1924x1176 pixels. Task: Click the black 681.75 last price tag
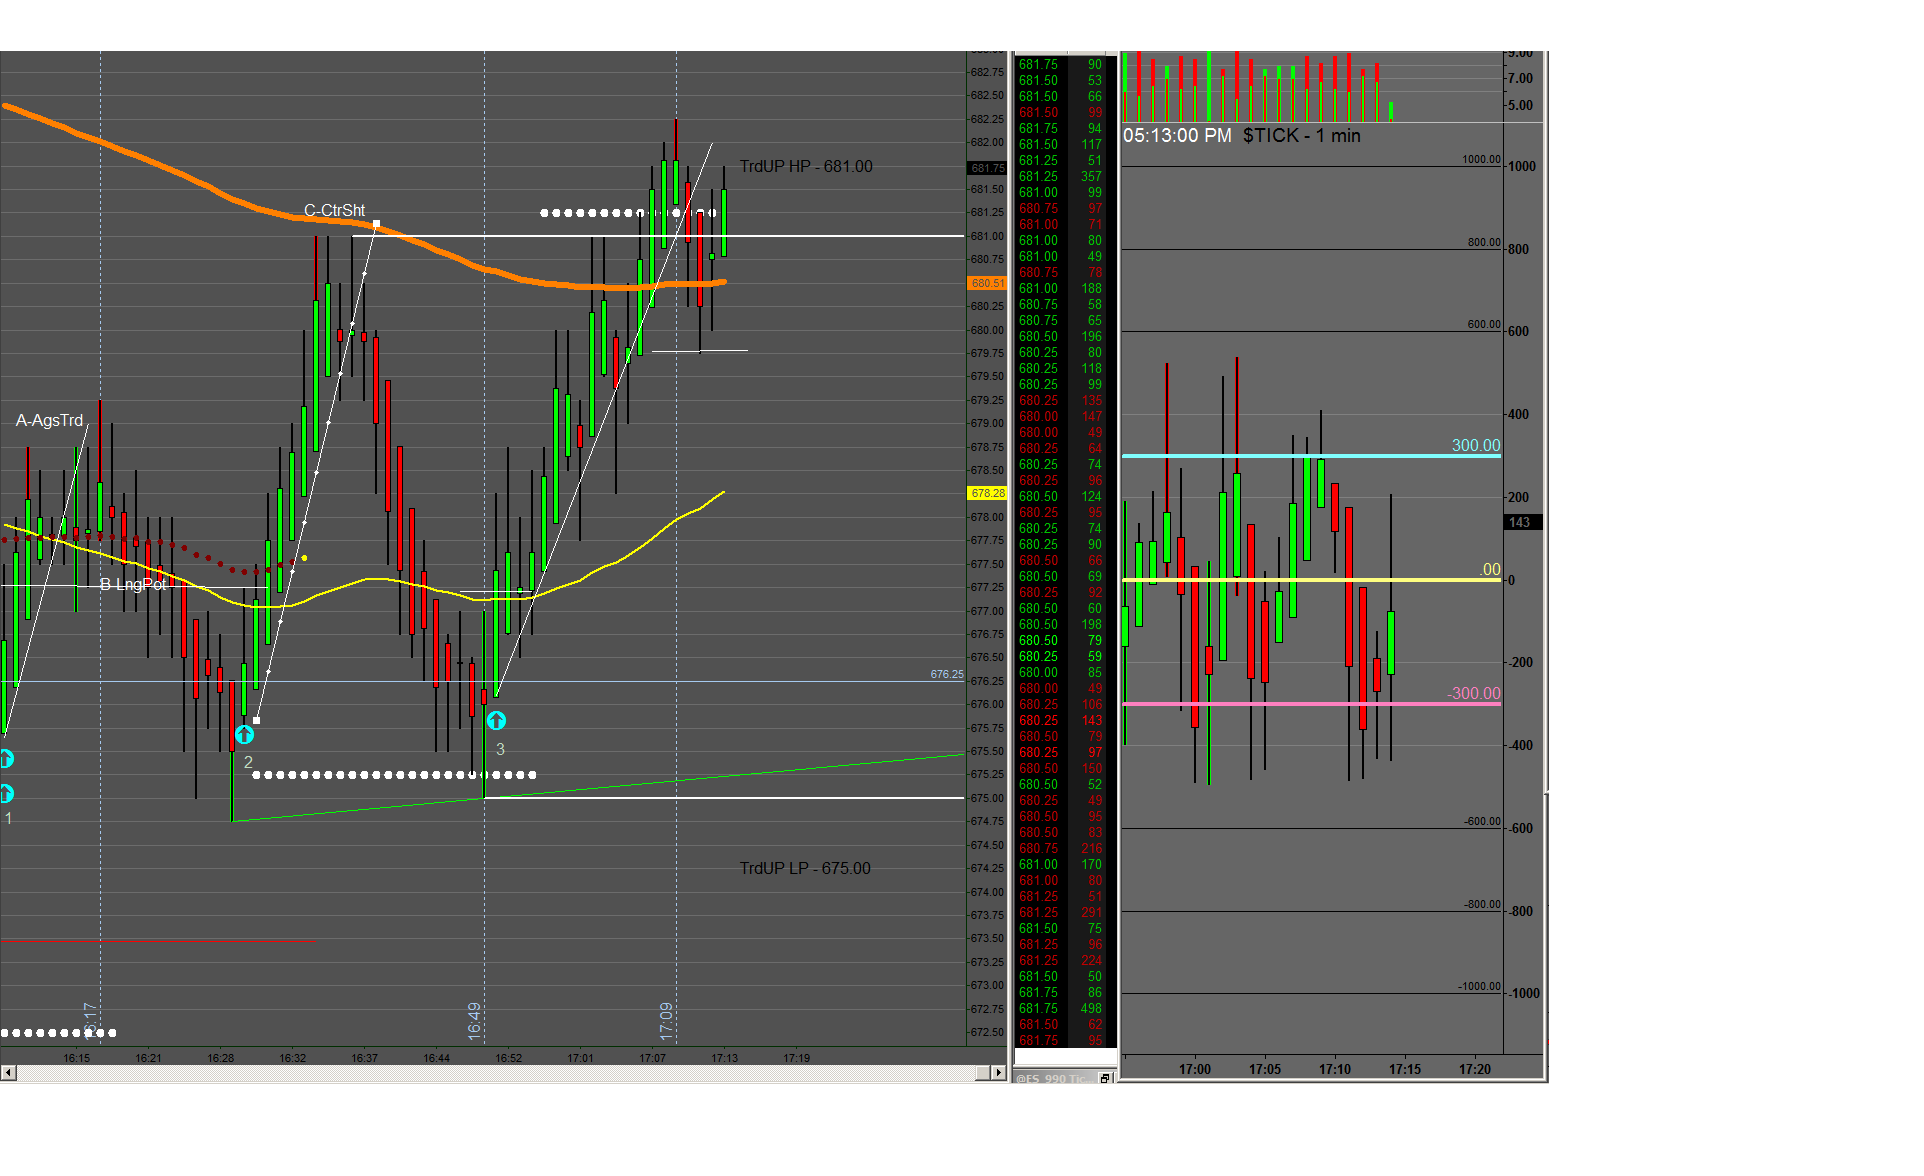[987, 168]
